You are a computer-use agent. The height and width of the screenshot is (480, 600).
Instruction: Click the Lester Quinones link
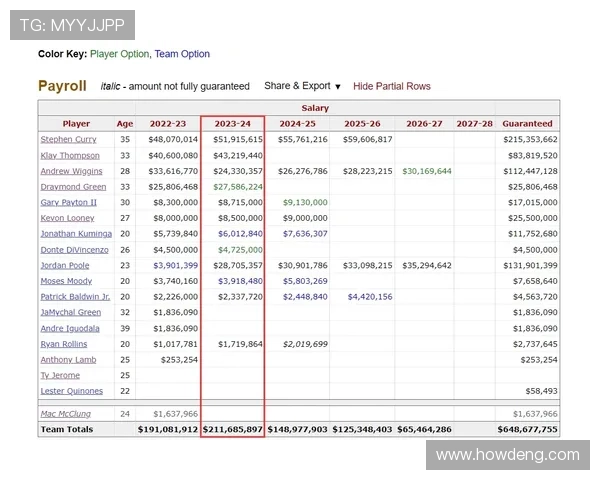[70, 391]
